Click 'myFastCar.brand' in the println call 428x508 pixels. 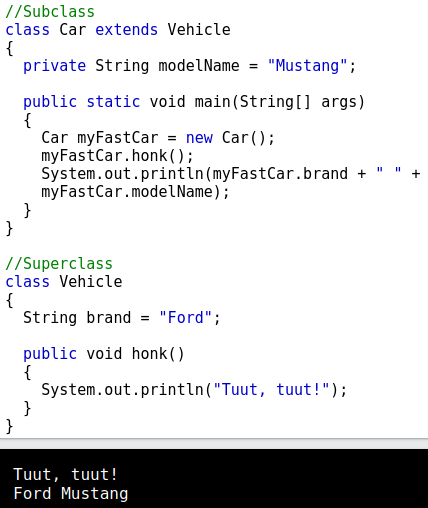coord(280,174)
